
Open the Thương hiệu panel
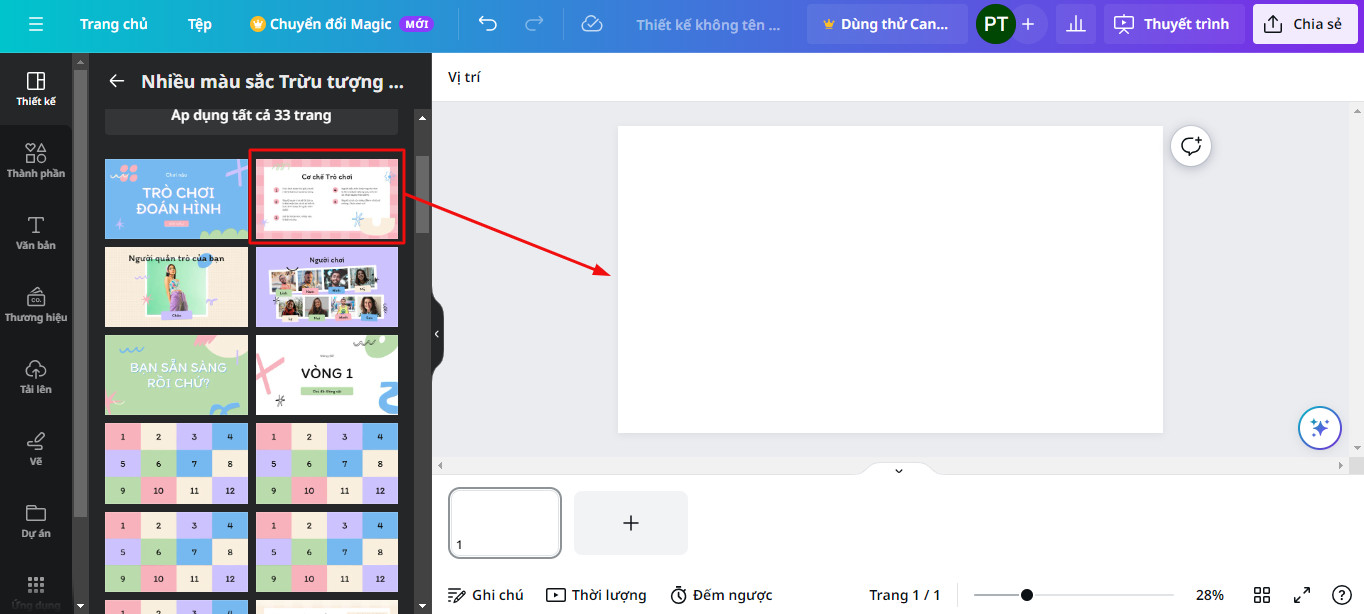36,304
